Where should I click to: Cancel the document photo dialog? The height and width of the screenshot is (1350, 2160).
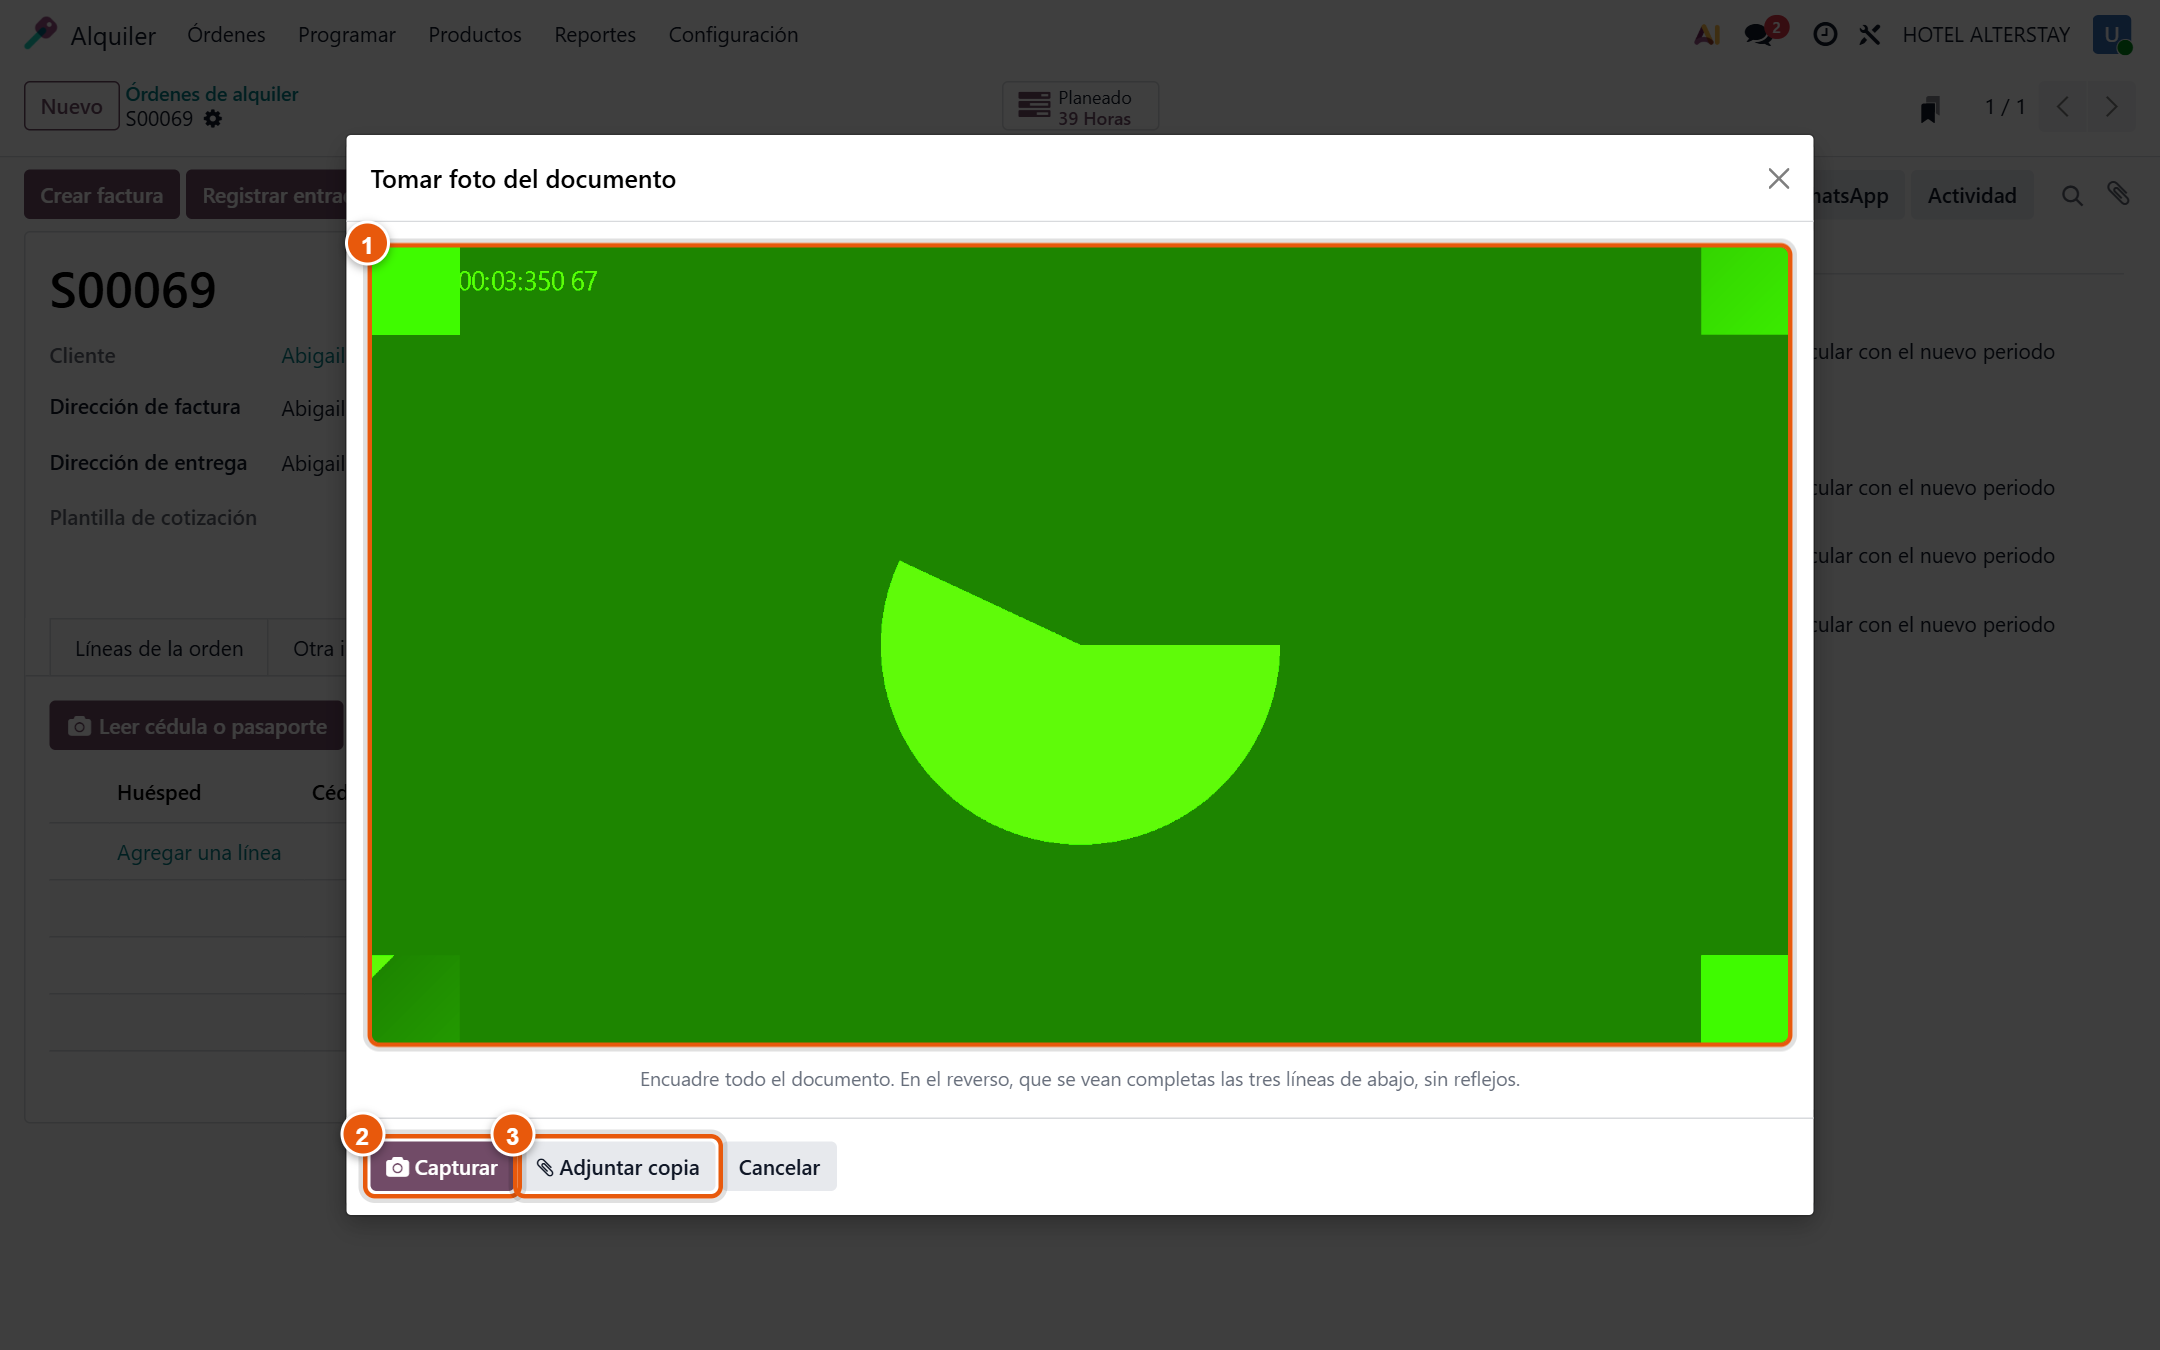pos(779,1167)
